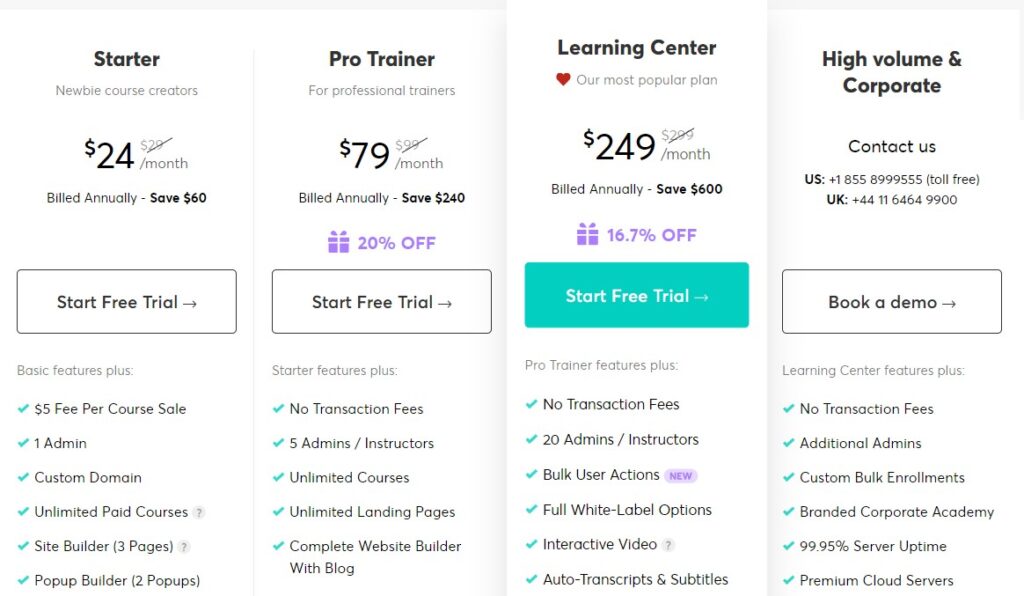Click the NEW badge on Bulk User Actions
This screenshot has width=1024, height=596.
[x=680, y=476]
